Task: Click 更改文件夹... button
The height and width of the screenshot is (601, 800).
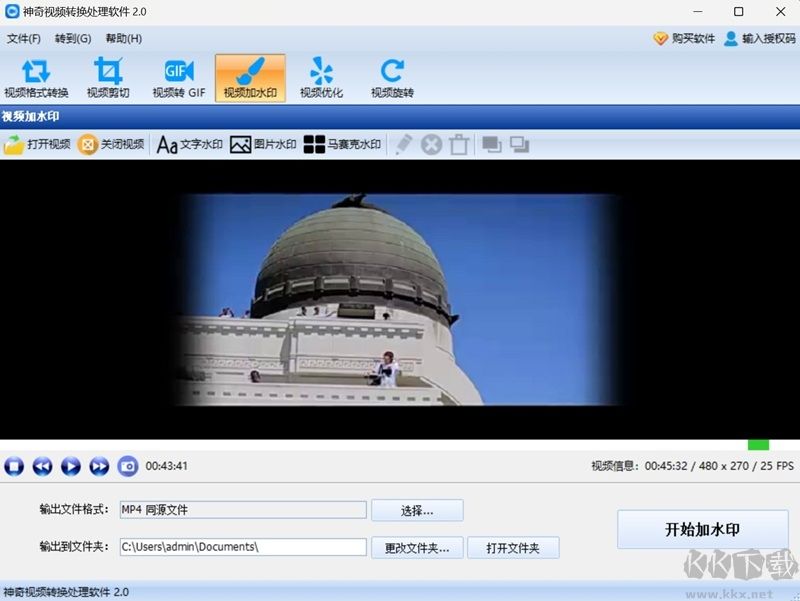Action: 417,548
